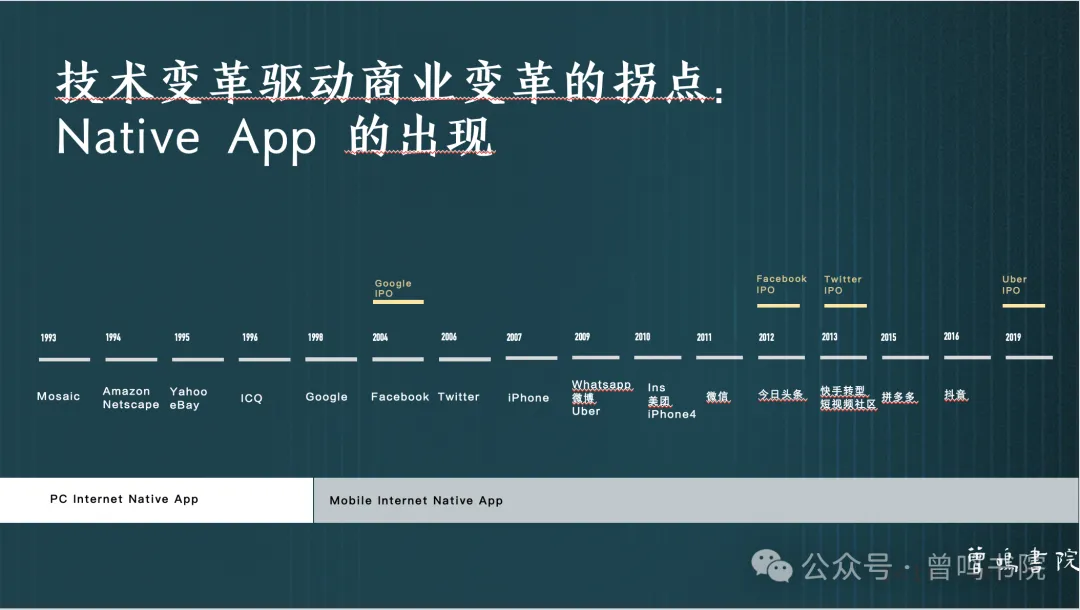
Task: Click the timeline segment bar below 2019
Action: [x=1029, y=357]
